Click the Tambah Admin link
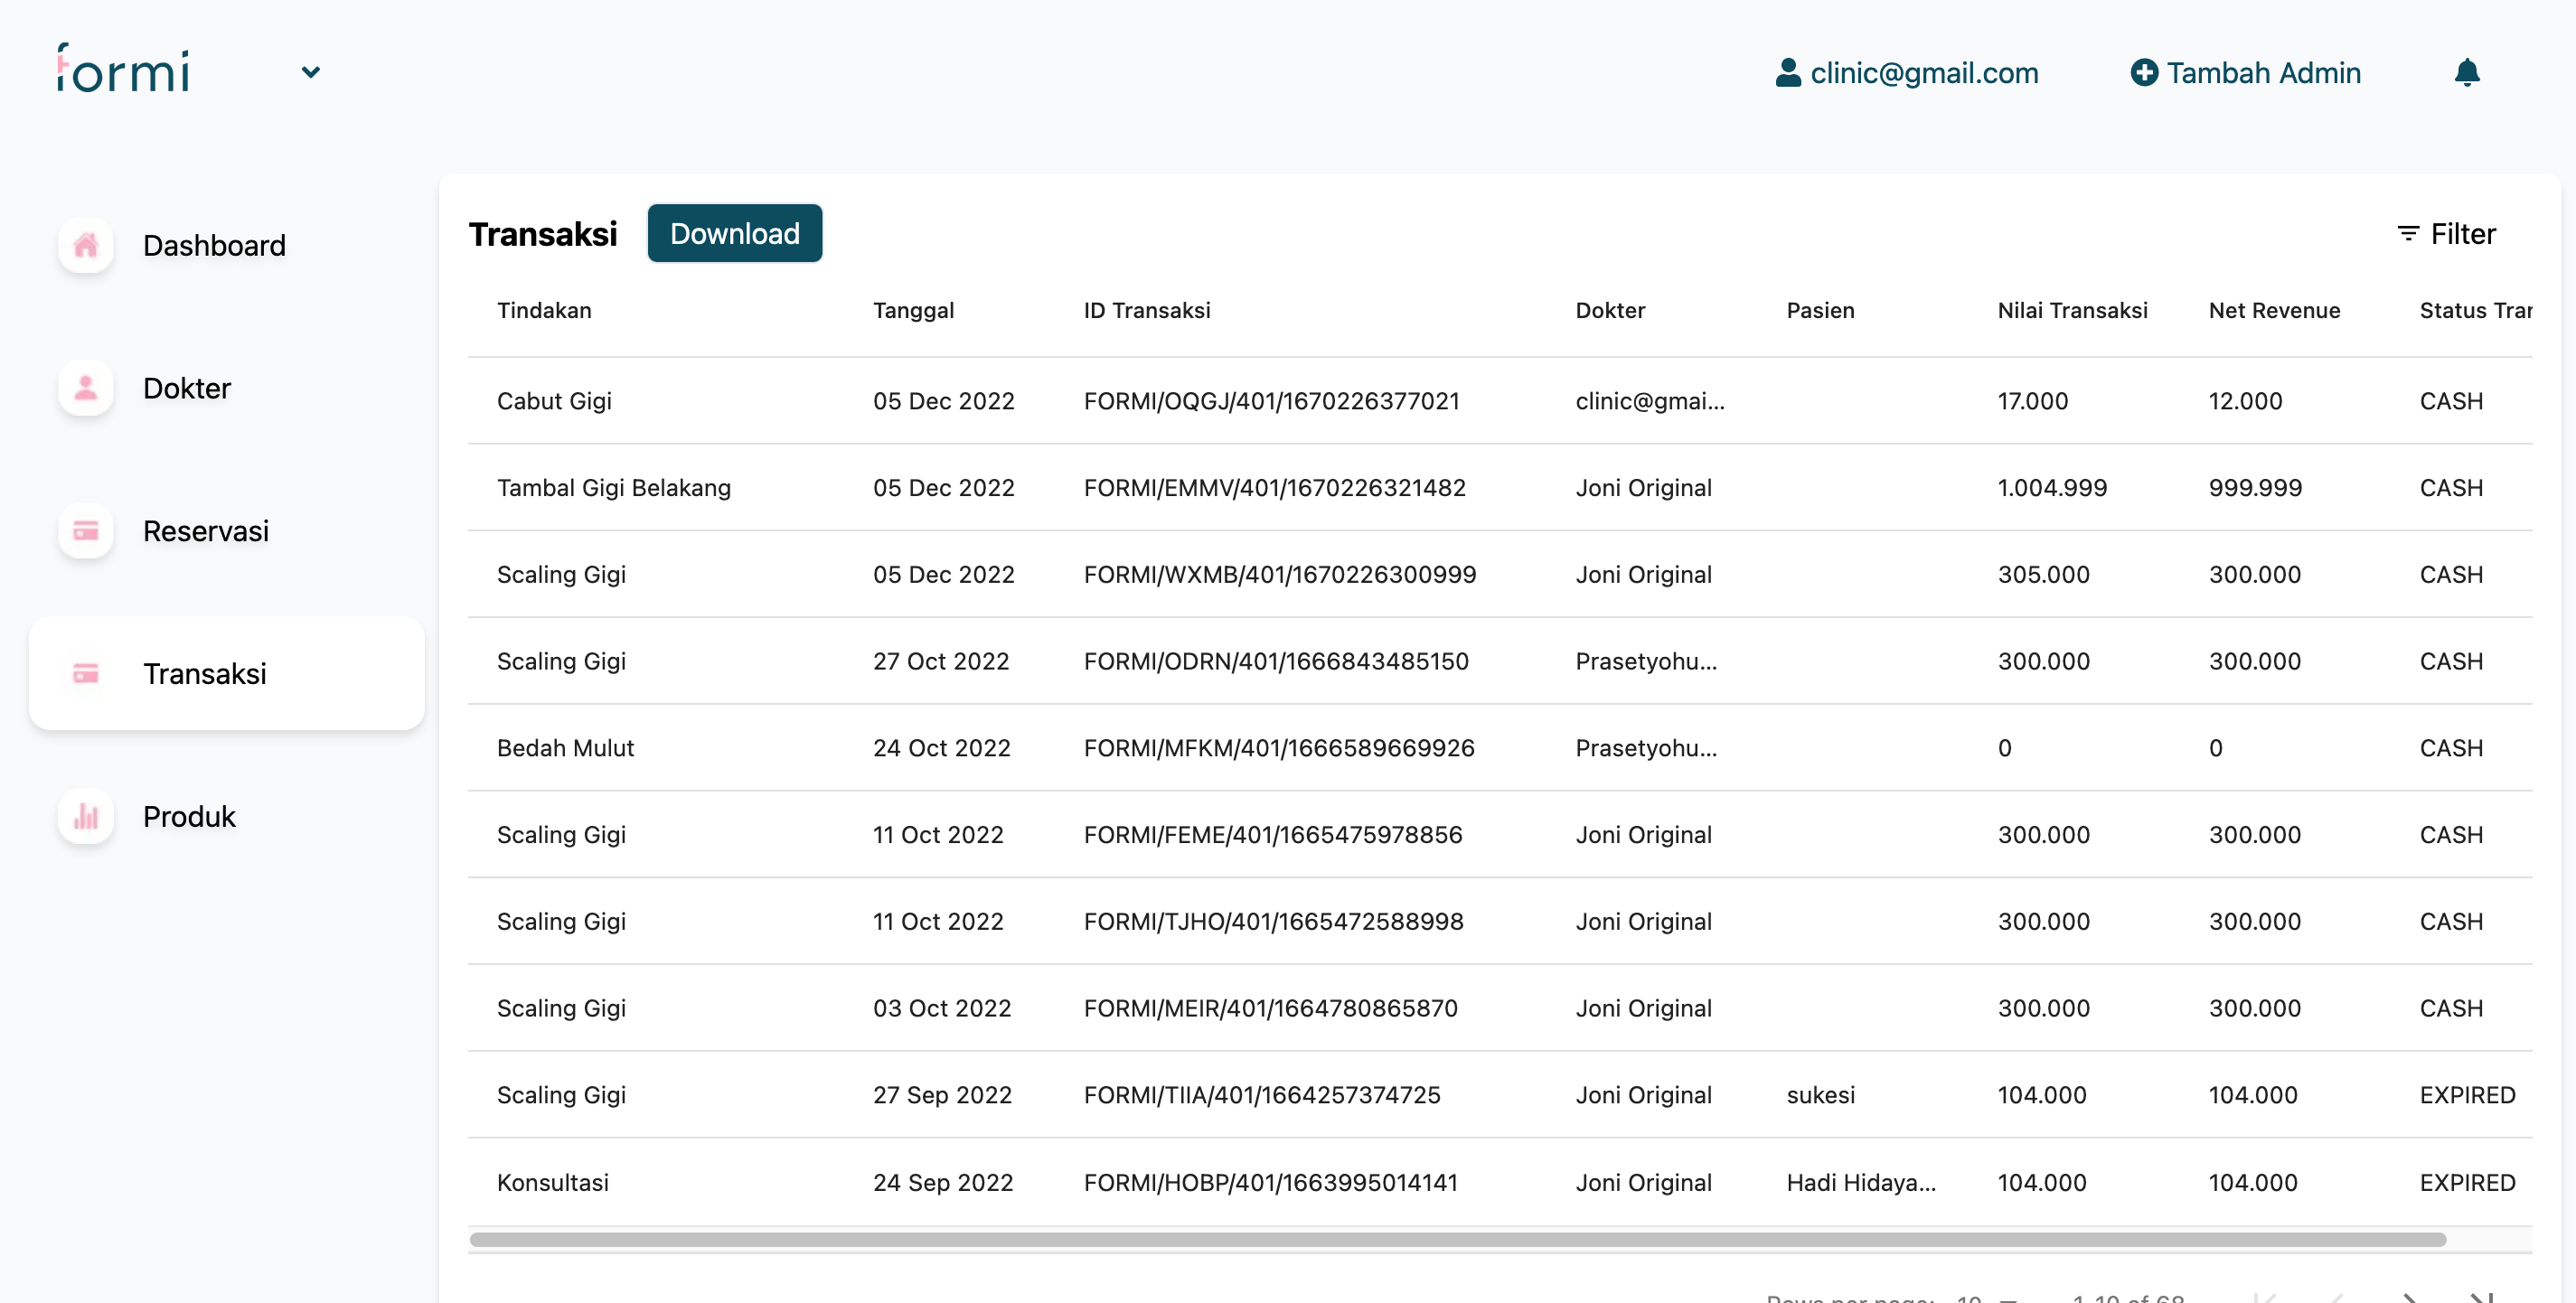The width and height of the screenshot is (2576, 1303). click(2263, 72)
